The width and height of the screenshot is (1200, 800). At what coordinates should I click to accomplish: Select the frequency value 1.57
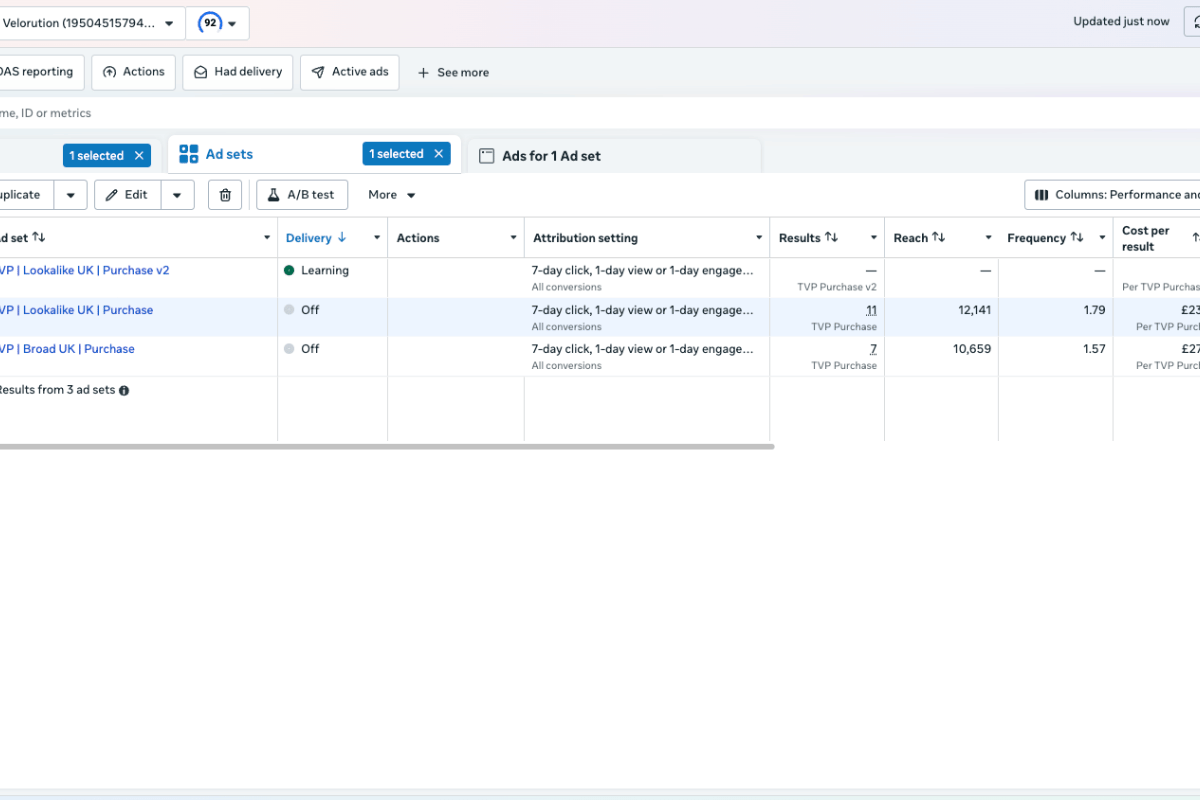1094,349
